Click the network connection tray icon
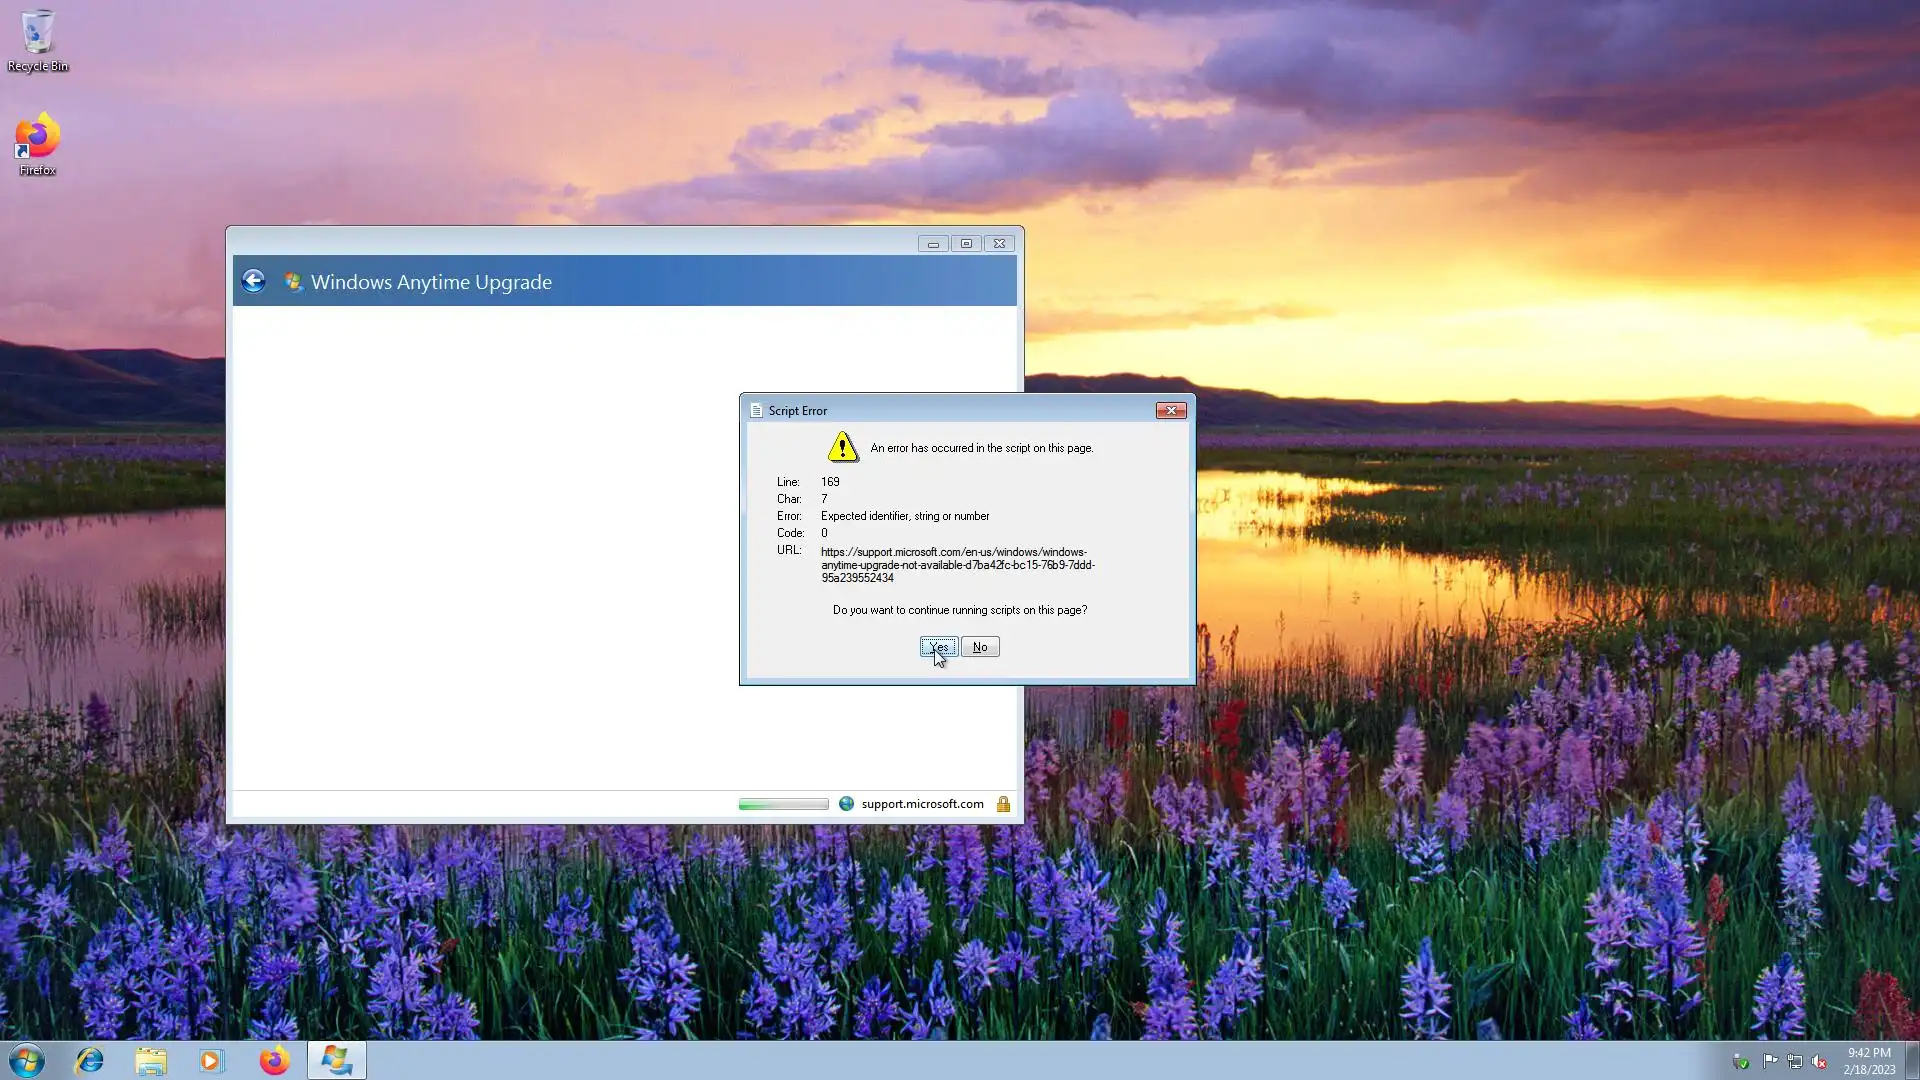This screenshot has width=1920, height=1080. click(1794, 1061)
